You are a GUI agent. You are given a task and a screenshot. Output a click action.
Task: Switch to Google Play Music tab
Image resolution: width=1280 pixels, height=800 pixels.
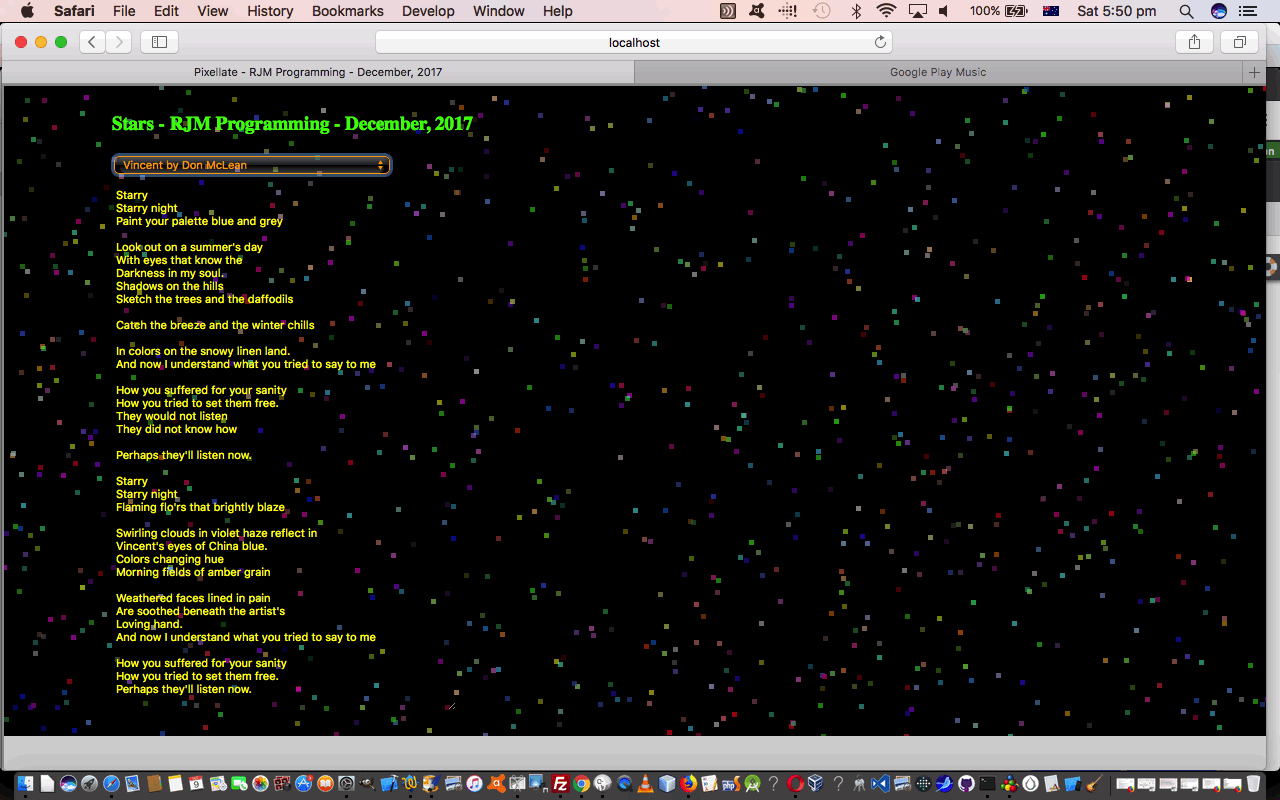pos(938,72)
